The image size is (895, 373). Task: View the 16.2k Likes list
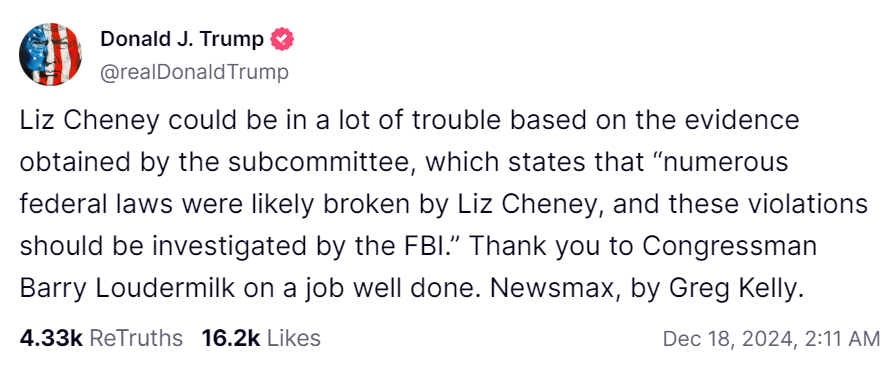click(x=261, y=338)
